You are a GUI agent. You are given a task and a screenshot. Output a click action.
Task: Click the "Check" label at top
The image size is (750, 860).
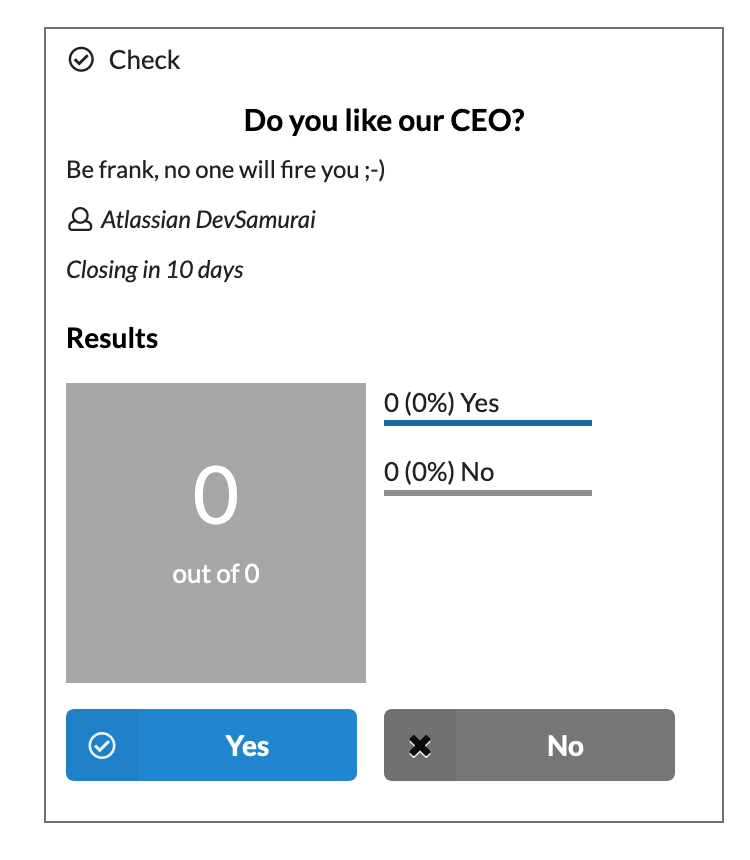coord(144,60)
